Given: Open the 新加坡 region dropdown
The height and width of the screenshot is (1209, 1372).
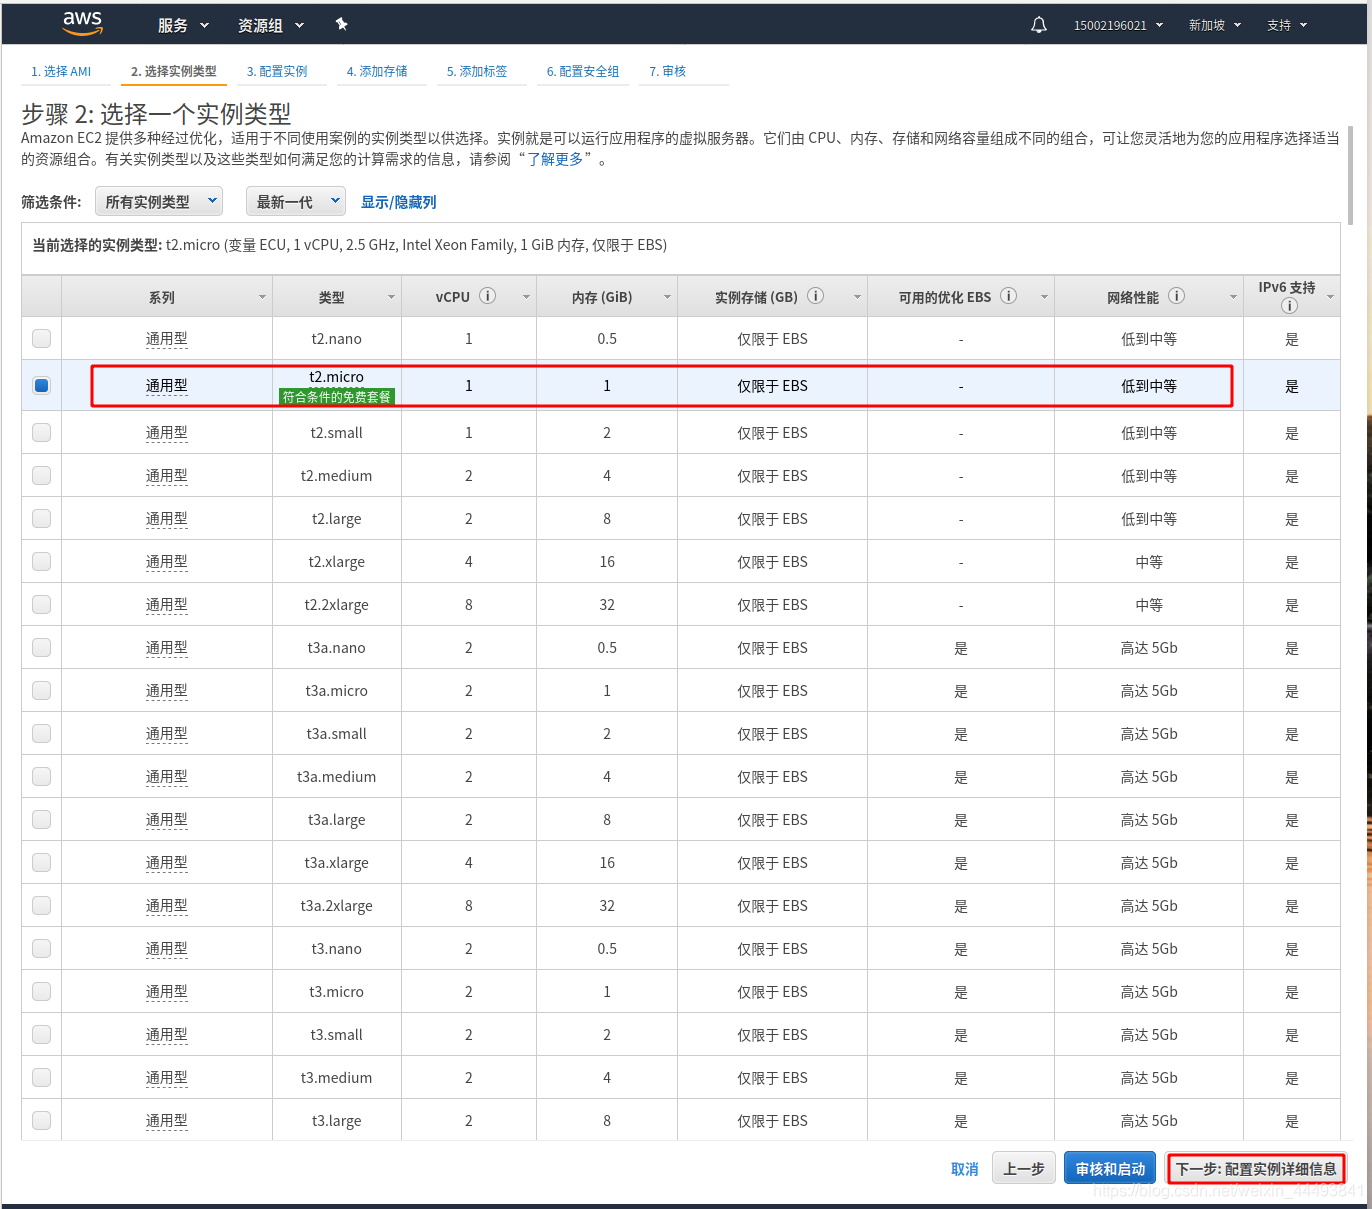Looking at the screenshot, I should 1214,25.
